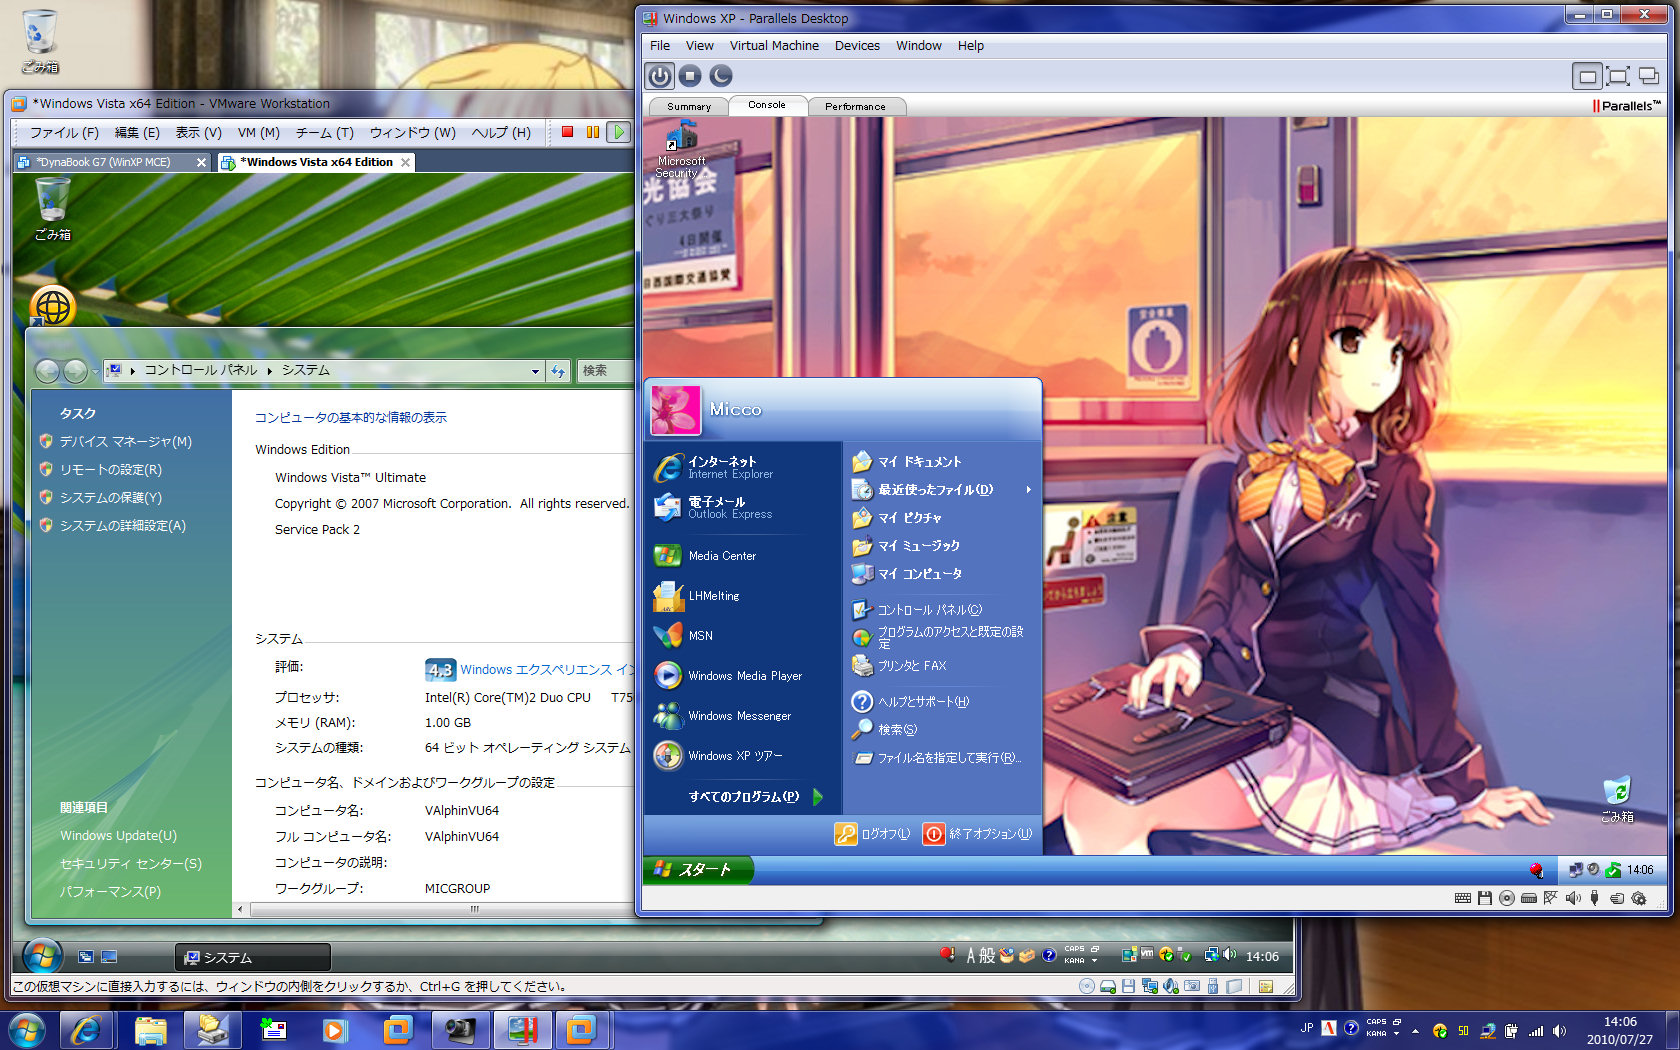Click the Parallels suspend moon button
This screenshot has height=1050, width=1680.
tap(721, 76)
